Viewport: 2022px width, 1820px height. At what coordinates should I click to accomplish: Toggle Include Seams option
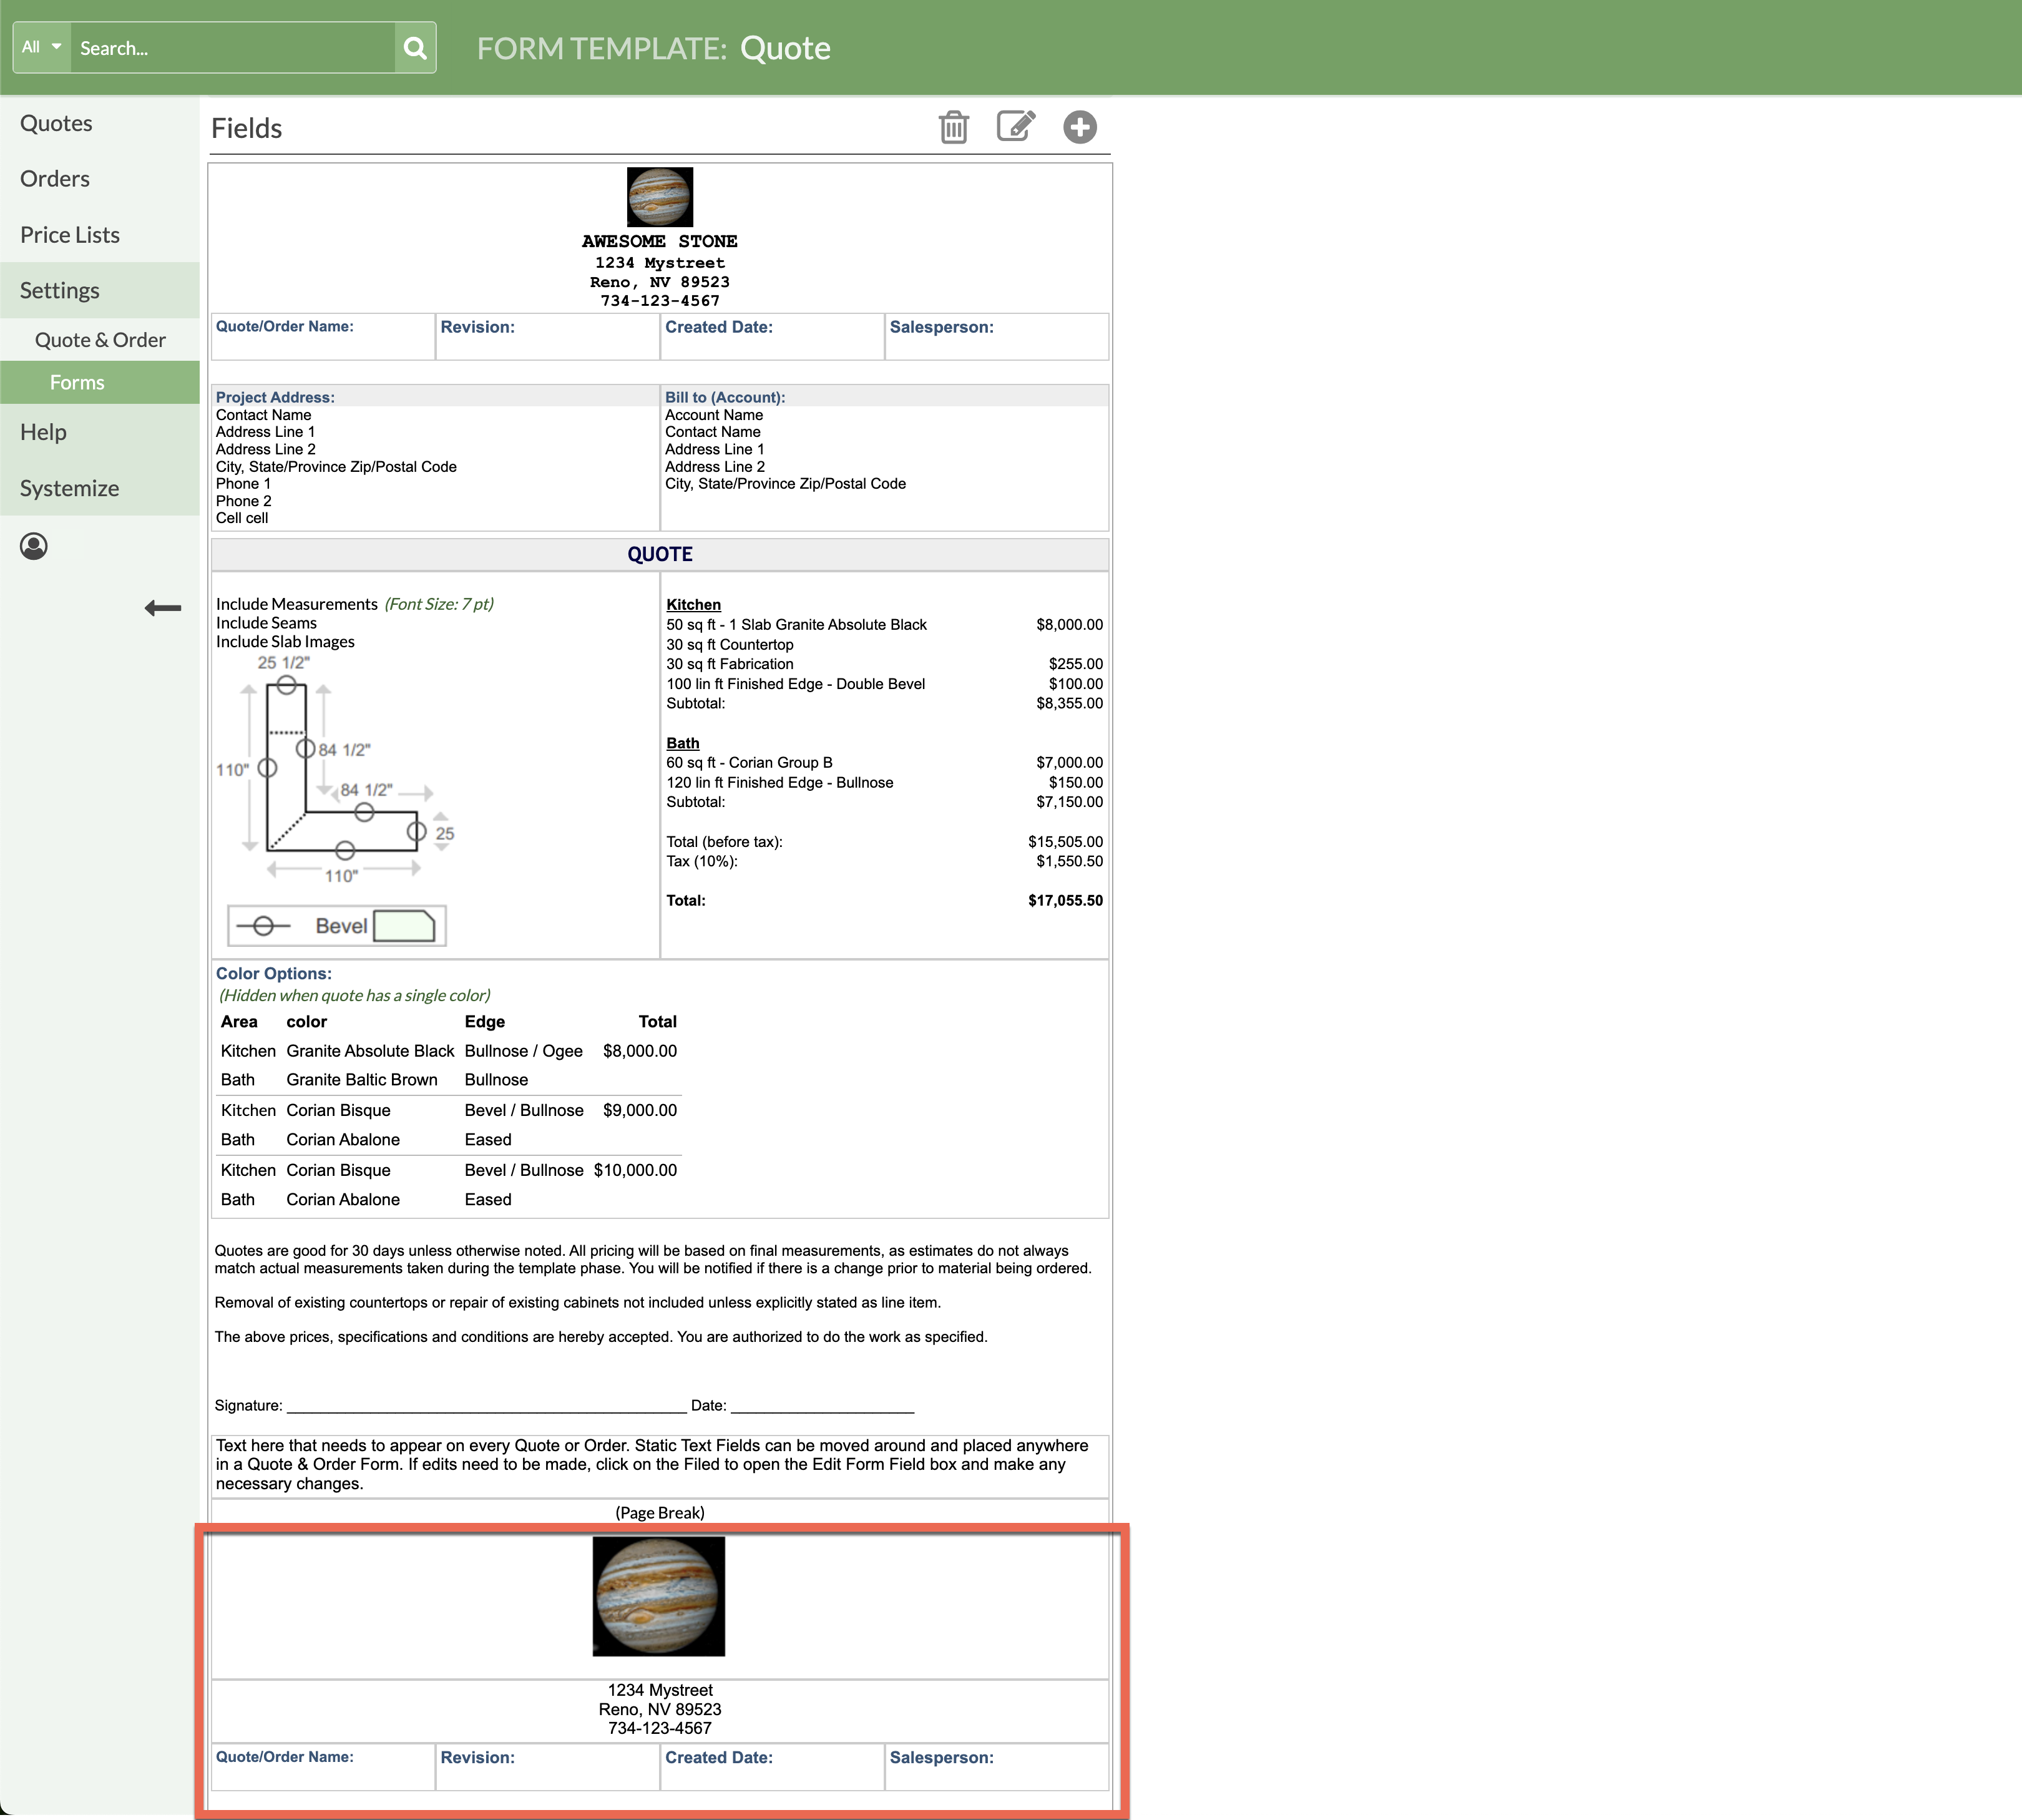pyautogui.click(x=266, y=623)
